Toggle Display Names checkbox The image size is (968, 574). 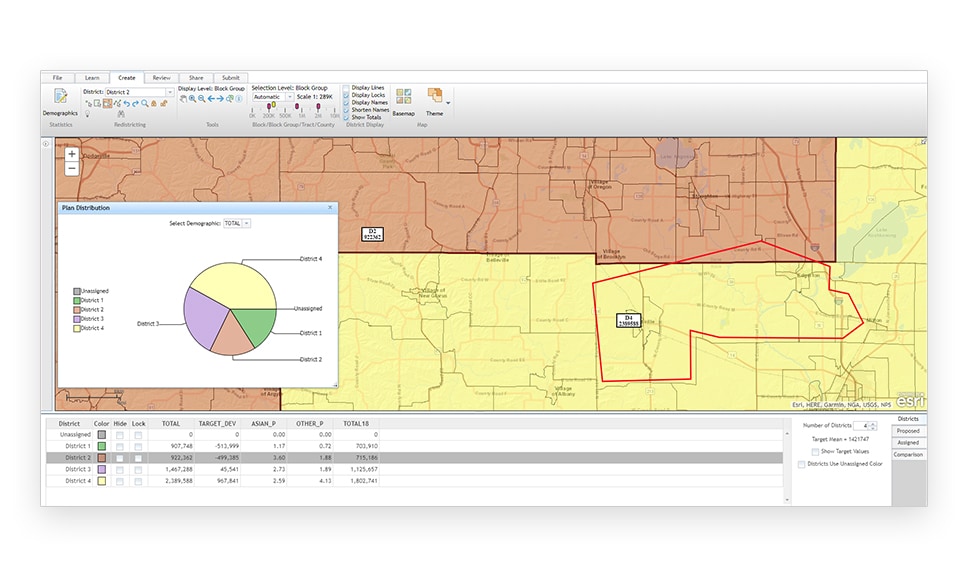pyautogui.click(x=346, y=102)
